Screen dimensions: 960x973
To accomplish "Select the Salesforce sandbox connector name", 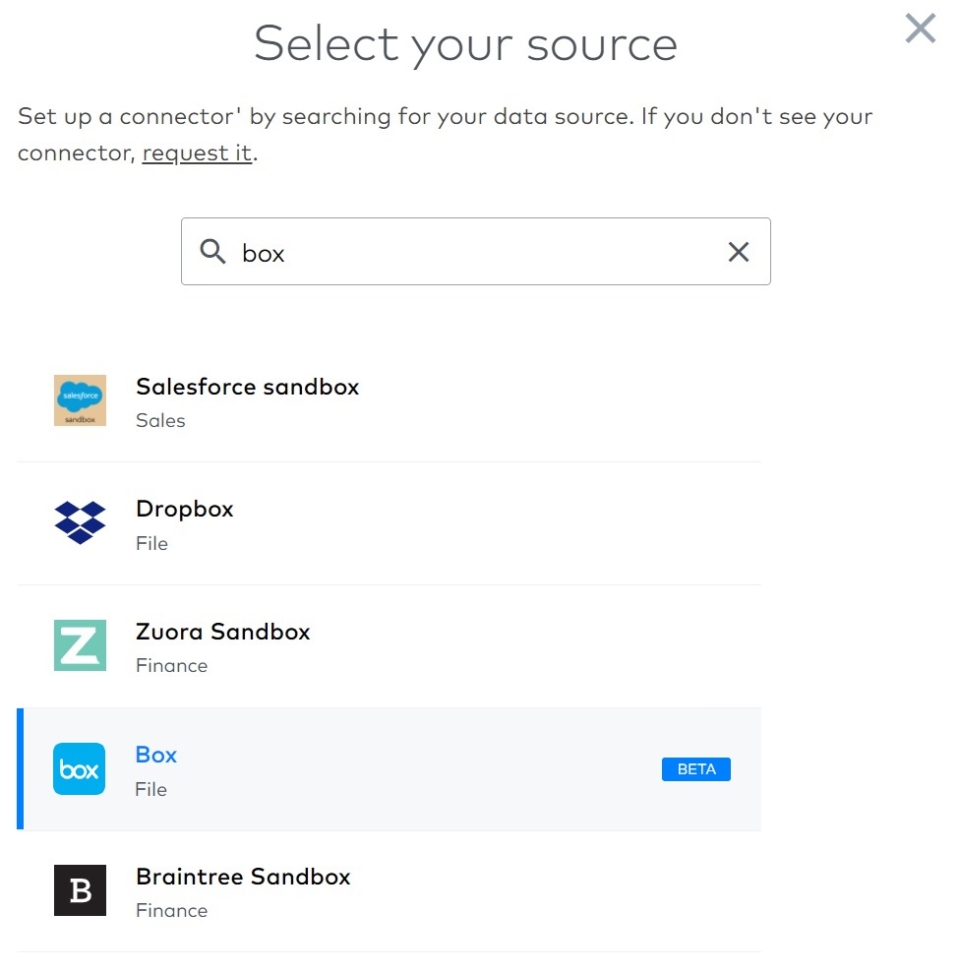I will 247,387.
